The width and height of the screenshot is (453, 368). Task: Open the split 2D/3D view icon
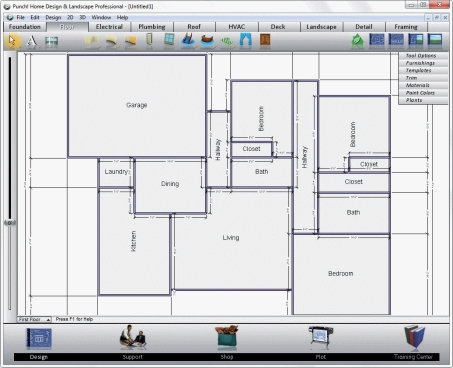click(416, 40)
